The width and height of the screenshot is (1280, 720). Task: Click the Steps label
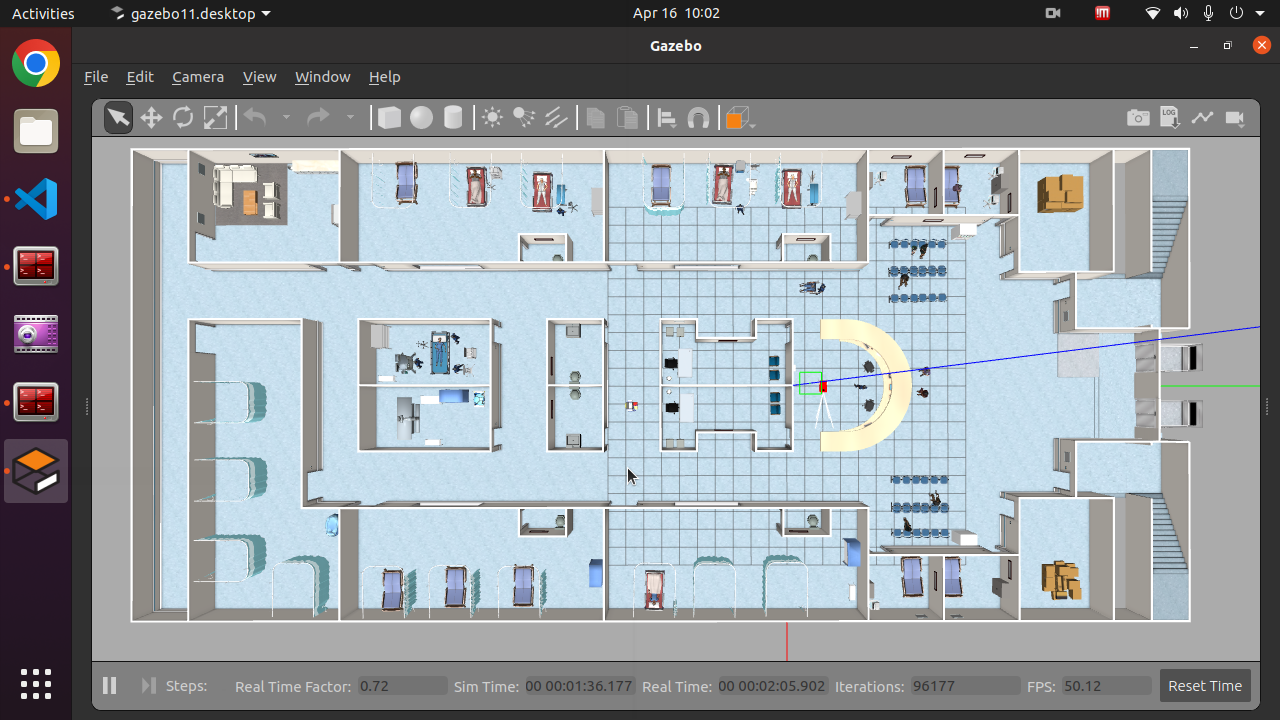click(186, 686)
